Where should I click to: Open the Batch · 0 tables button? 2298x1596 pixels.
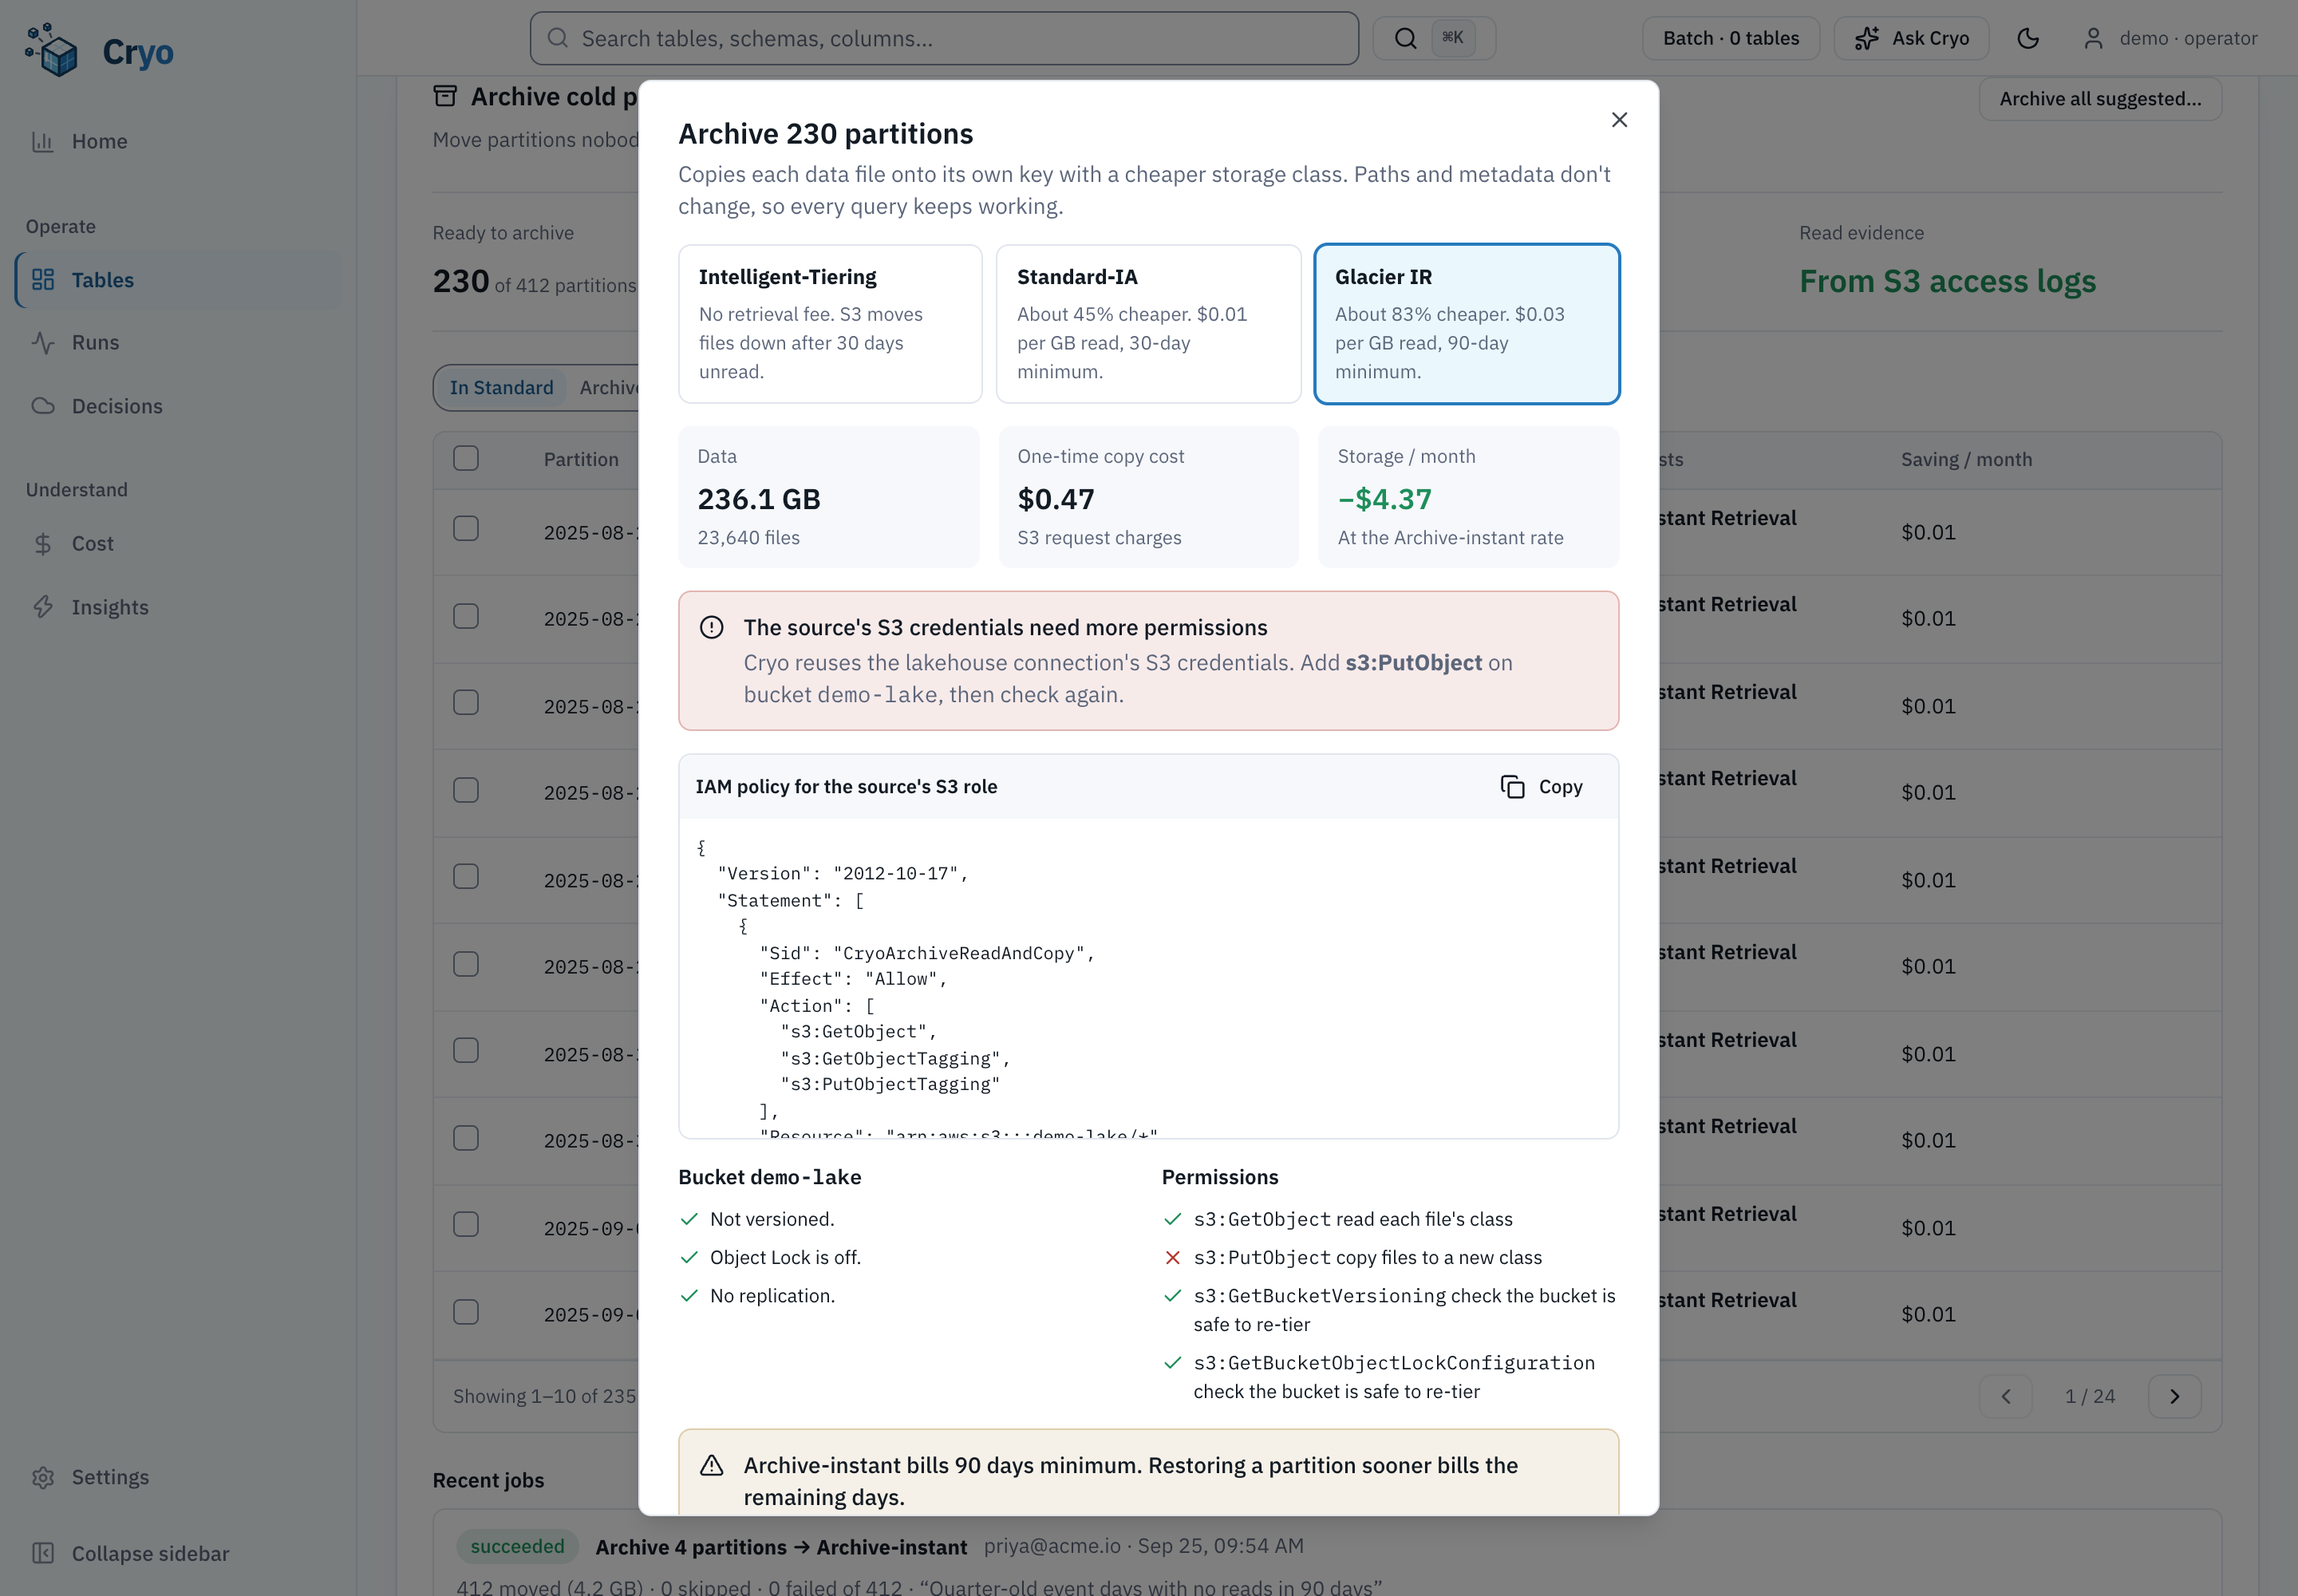point(1730,38)
